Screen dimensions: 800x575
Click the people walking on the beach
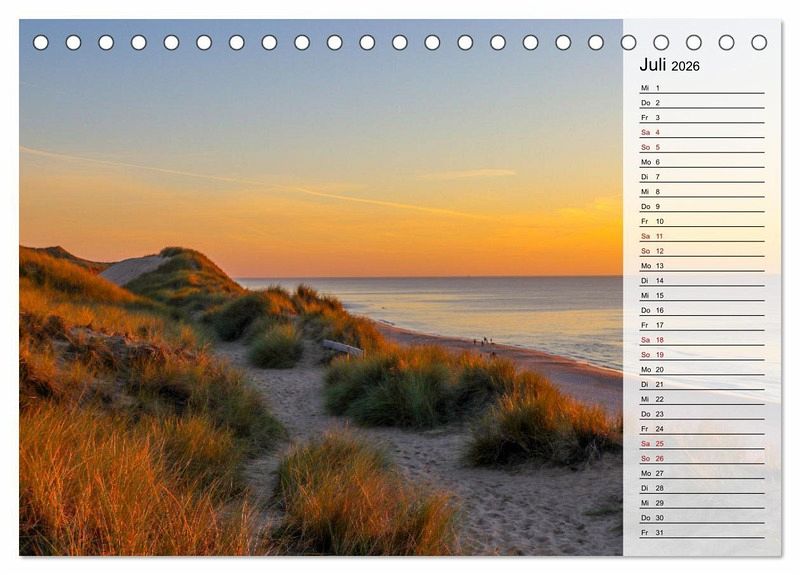(x=484, y=342)
